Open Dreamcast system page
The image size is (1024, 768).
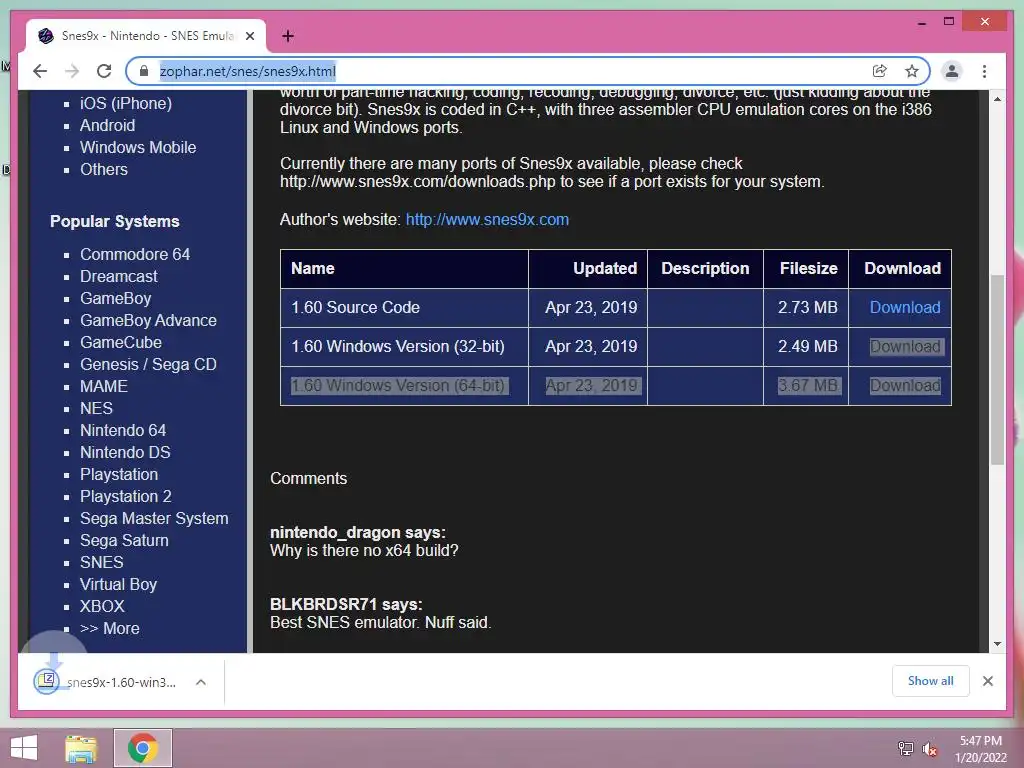119,276
